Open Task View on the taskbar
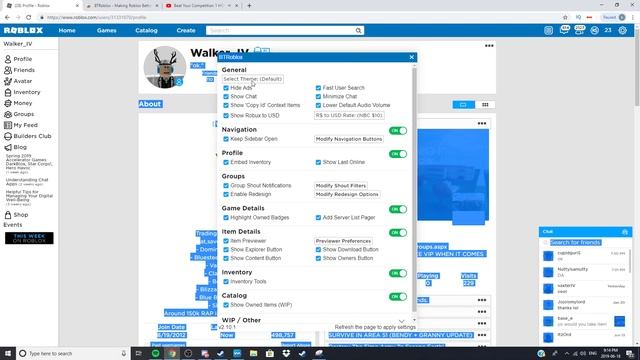The height and width of the screenshot is (360, 640). (139, 353)
